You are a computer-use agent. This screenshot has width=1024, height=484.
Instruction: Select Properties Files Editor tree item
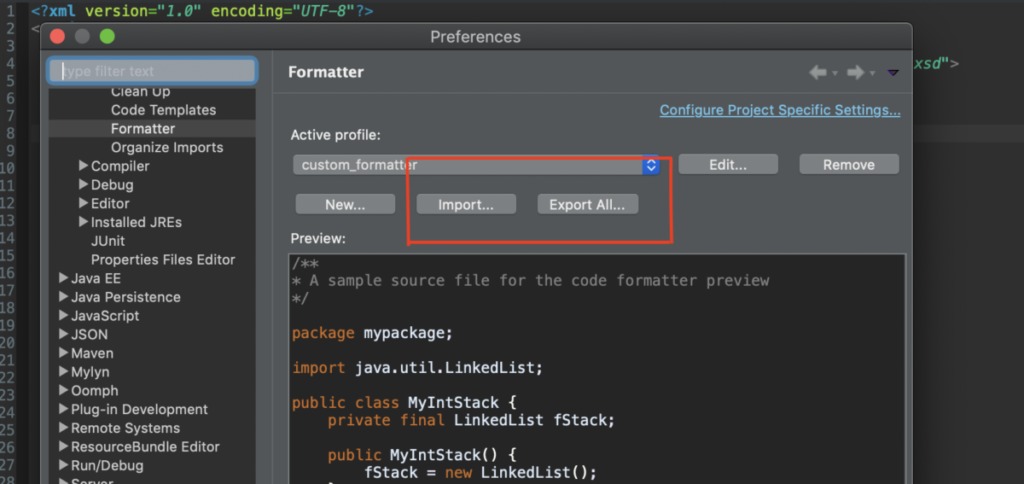pos(163,260)
